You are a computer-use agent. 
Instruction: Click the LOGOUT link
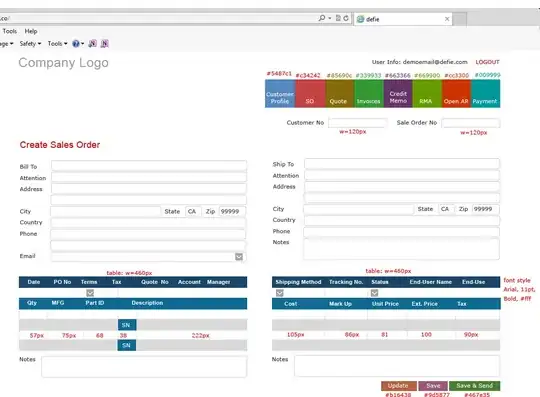point(487,62)
